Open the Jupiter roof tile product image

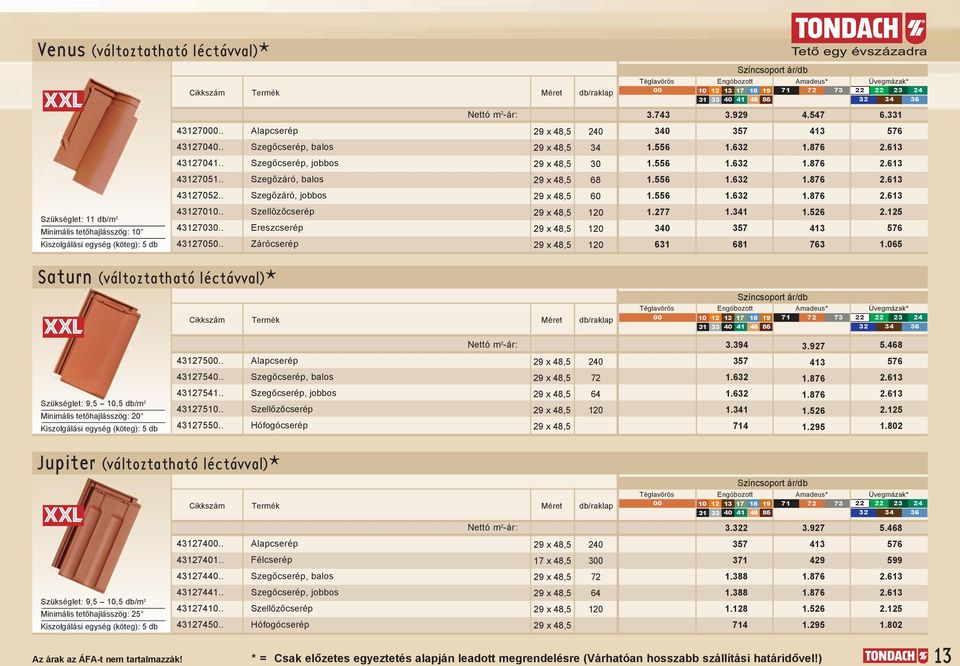(97, 536)
